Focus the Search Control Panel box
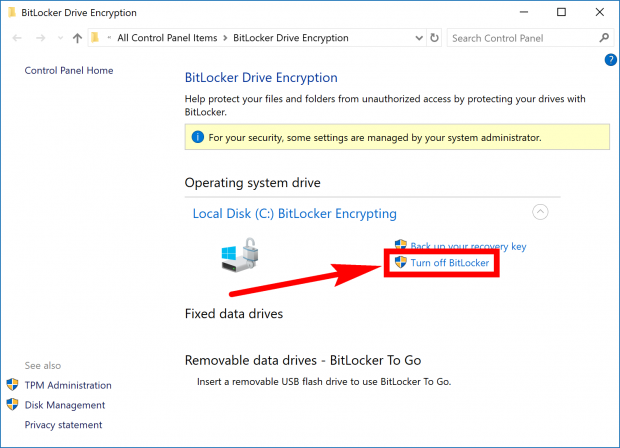The image size is (620, 448). [x=520, y=38]
